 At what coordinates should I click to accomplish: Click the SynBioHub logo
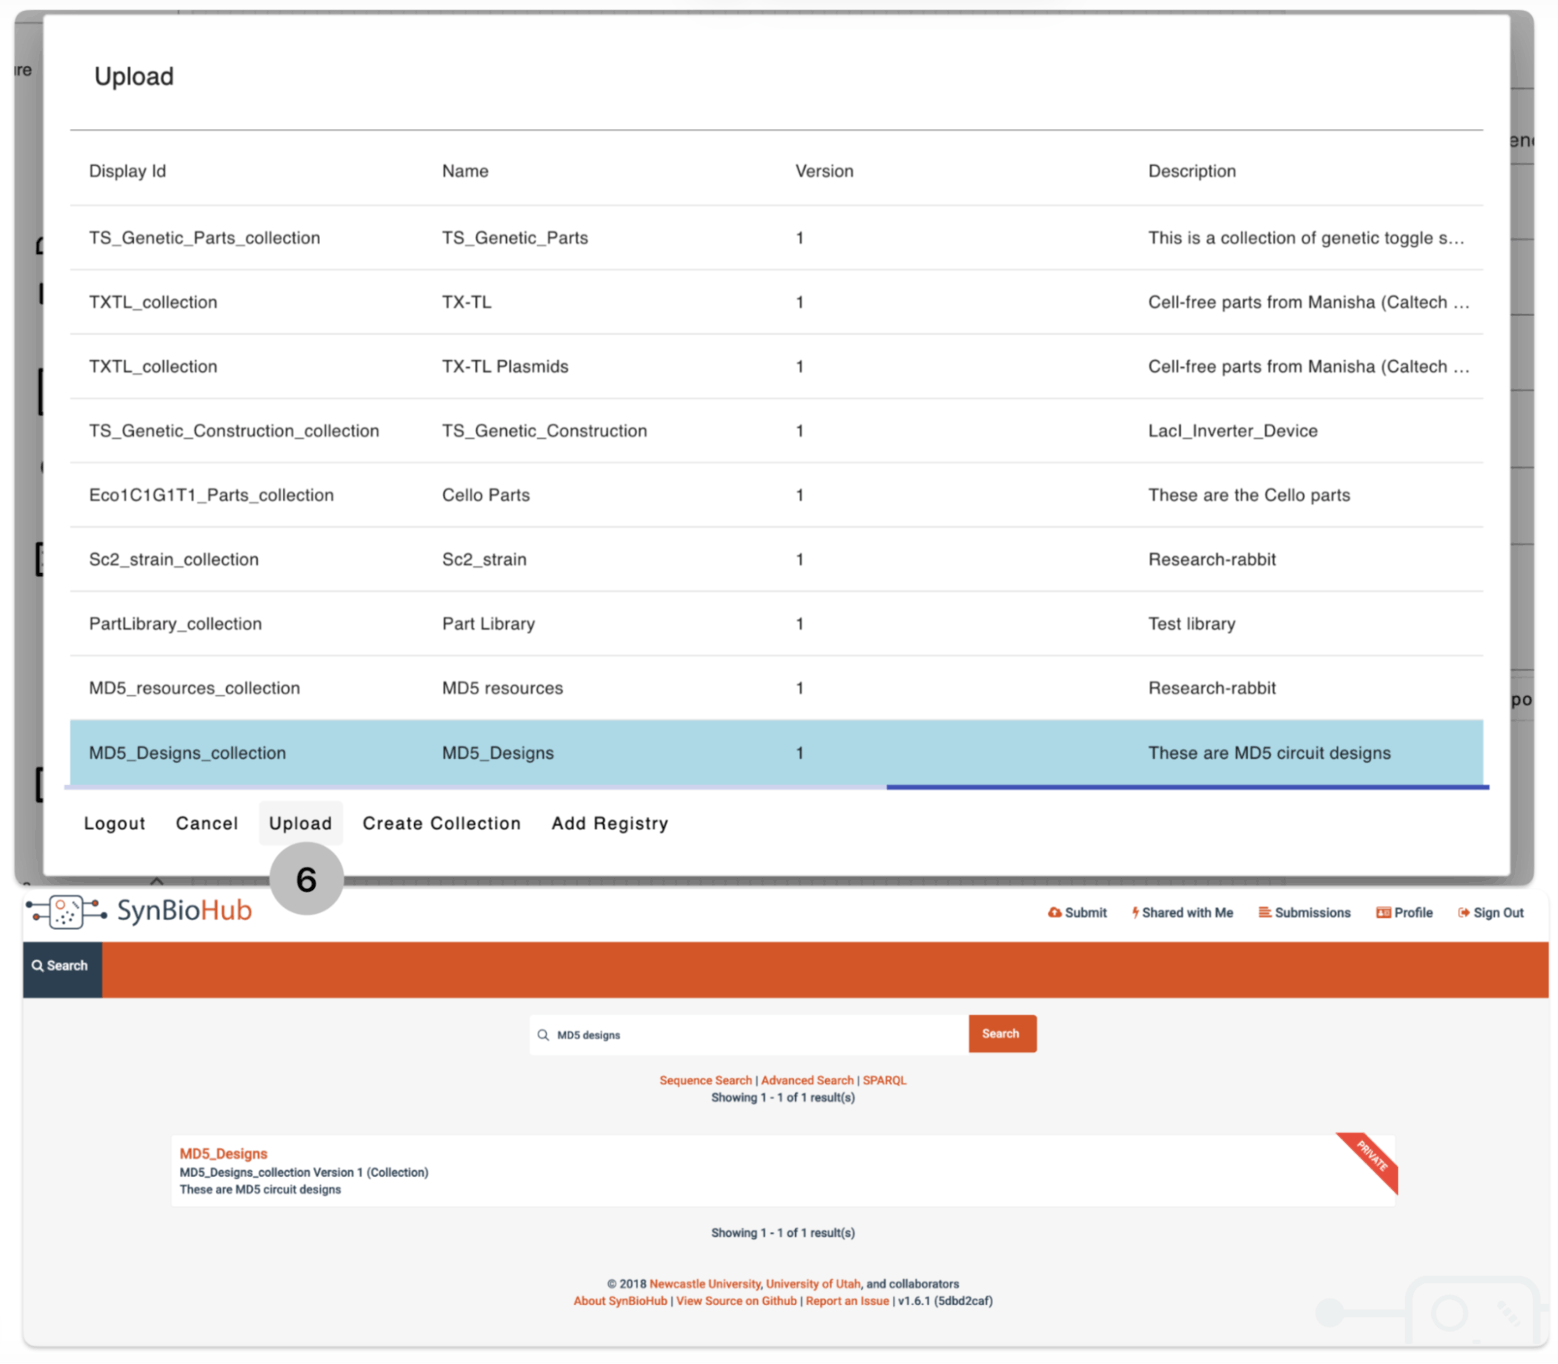tap(139, 911)
